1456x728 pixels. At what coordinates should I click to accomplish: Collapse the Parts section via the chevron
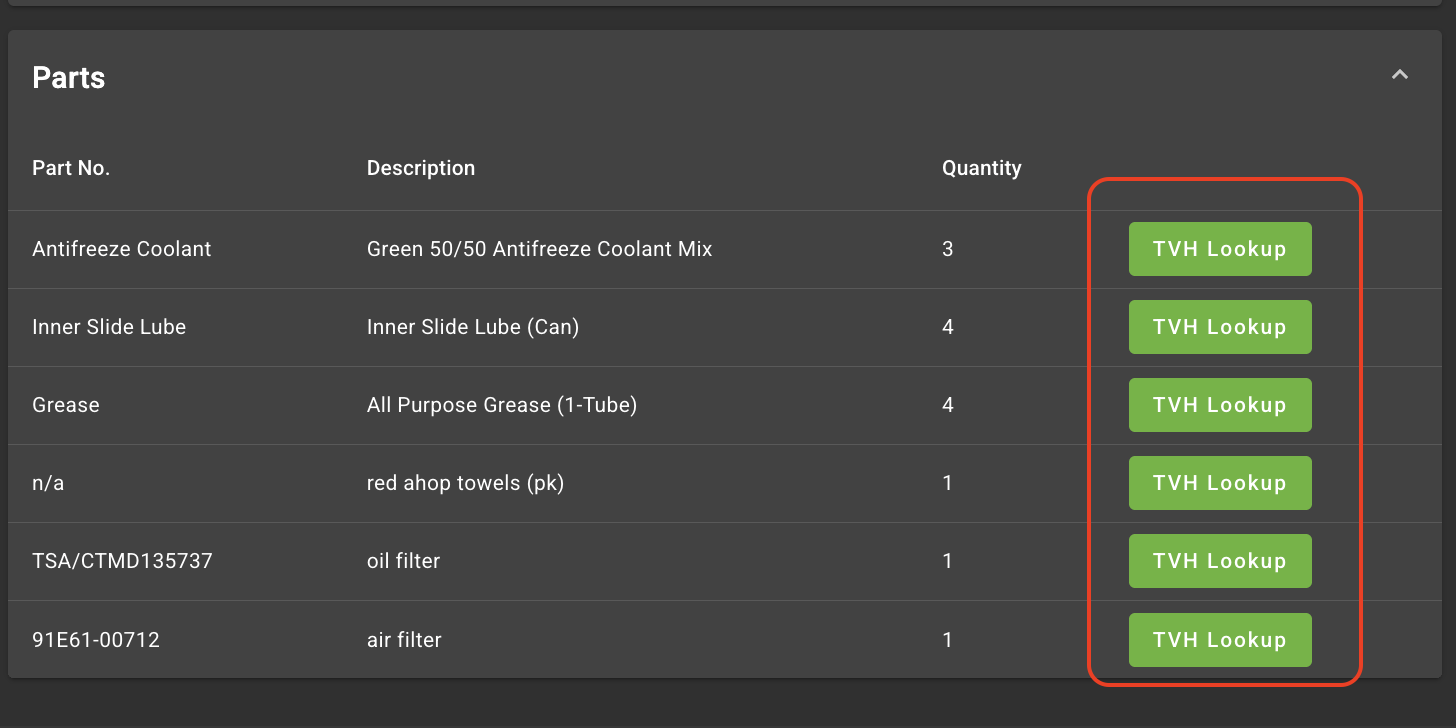click(x=1400, y=73)
